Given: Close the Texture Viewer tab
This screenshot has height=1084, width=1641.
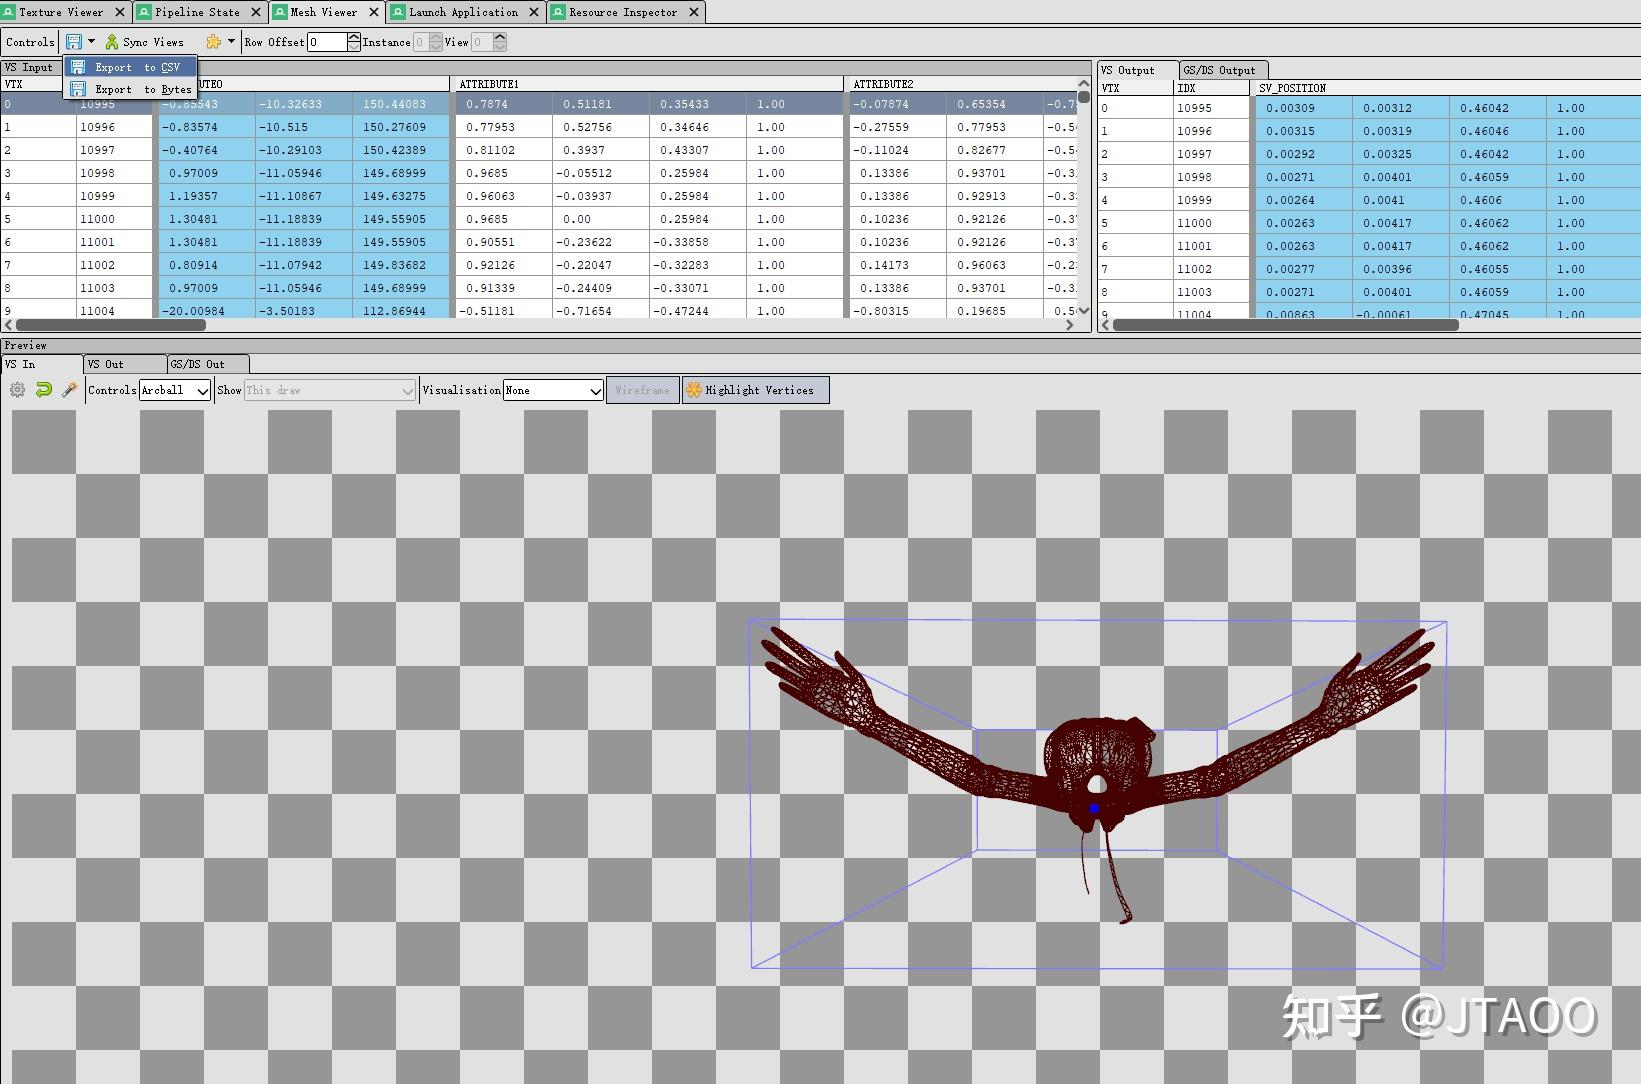Looking at the screenshot, I should click(120, 12).
